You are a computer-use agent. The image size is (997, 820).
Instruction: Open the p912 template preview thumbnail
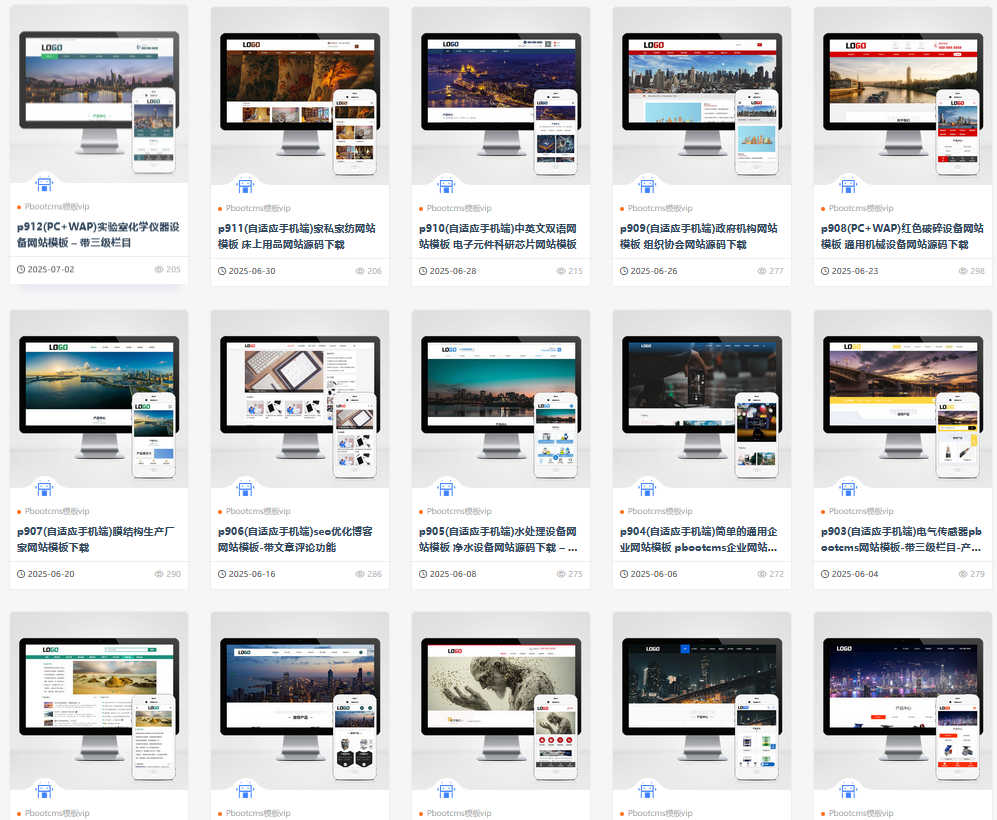[98, 95]
